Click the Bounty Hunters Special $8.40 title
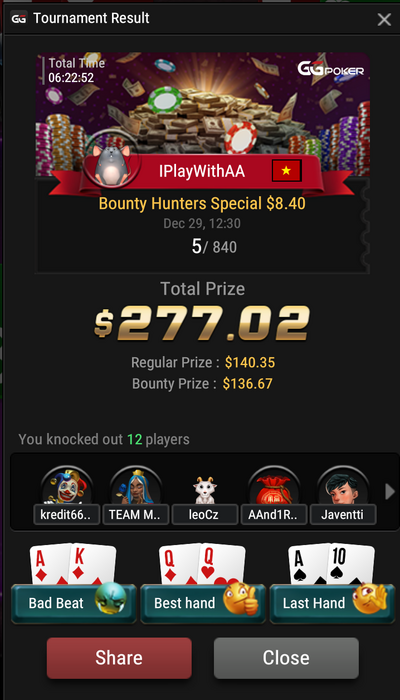400x700 pixels. 202,204
